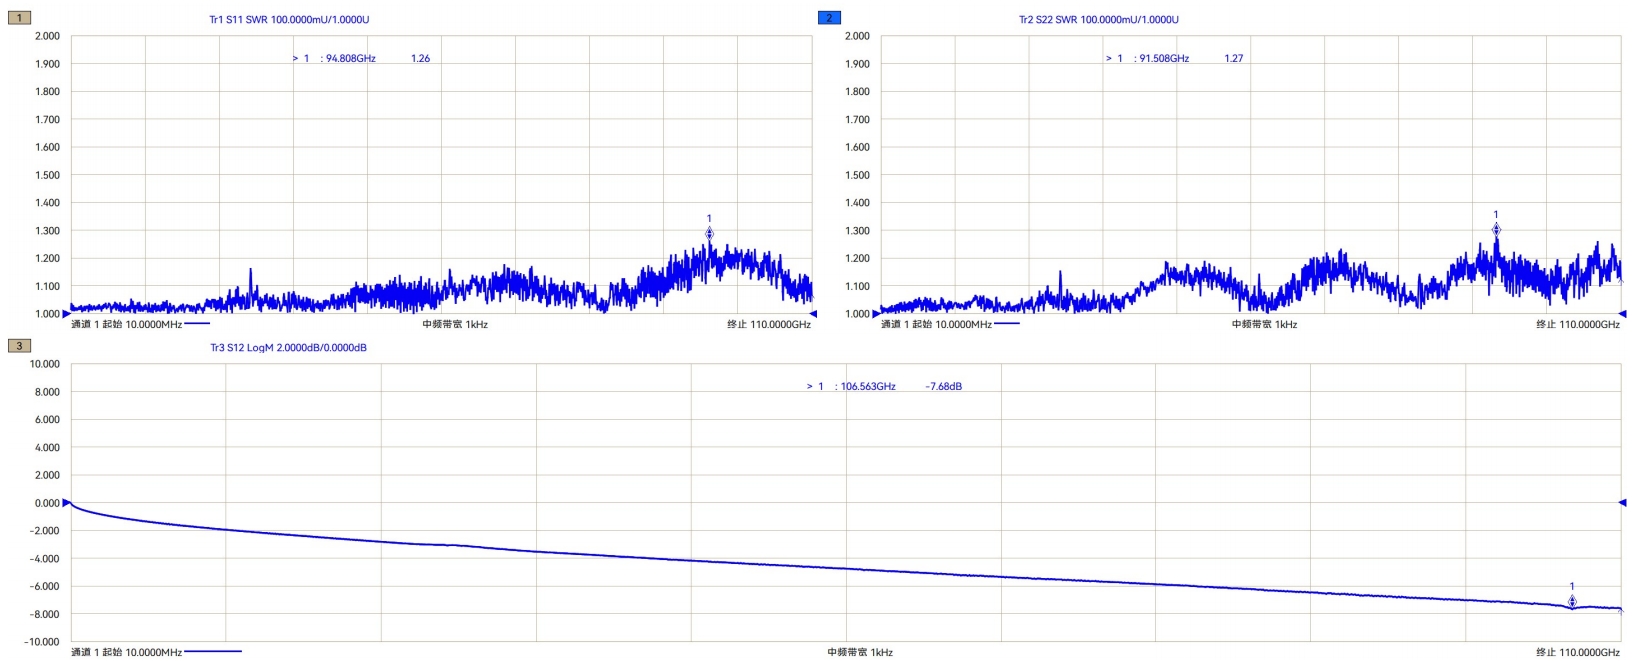
Task: Click the start frequency label under the S22 plot
Action: click(936, 325)
